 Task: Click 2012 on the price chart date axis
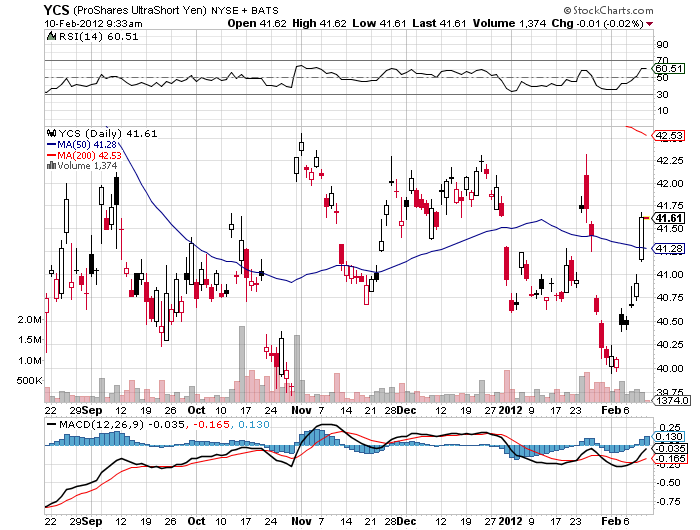[x=510, y=410]
